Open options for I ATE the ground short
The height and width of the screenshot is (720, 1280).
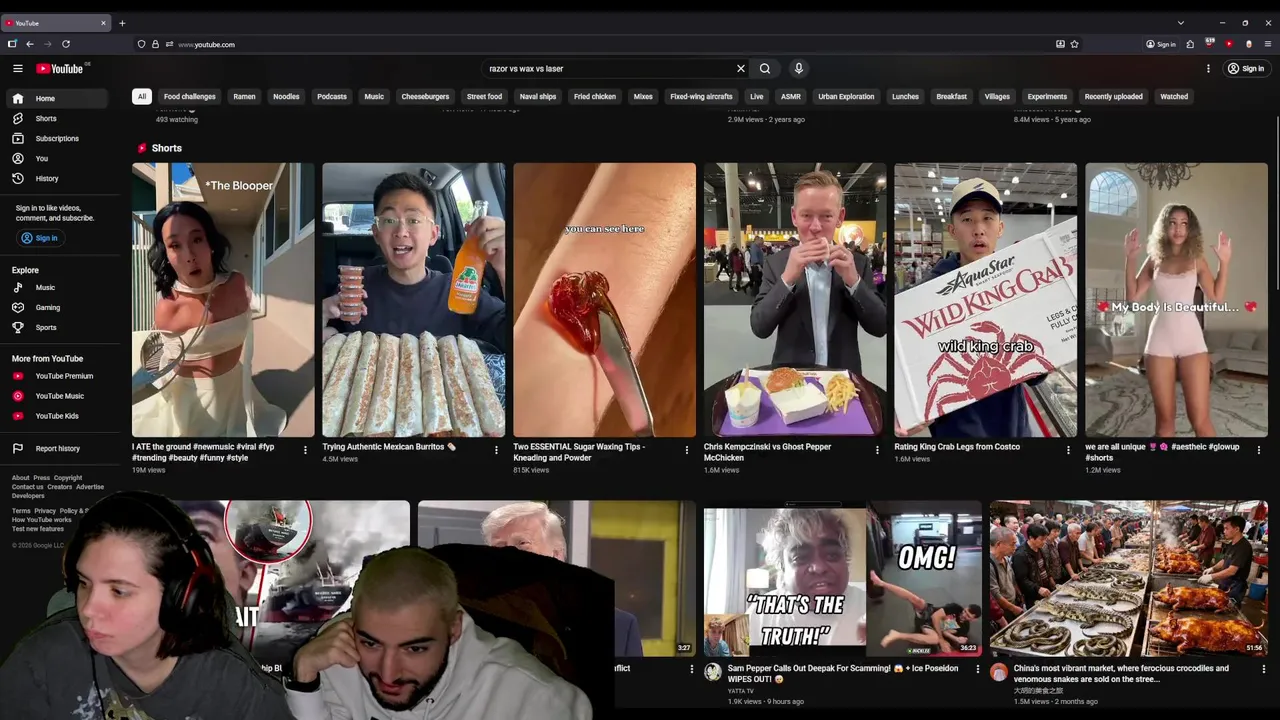305,450
